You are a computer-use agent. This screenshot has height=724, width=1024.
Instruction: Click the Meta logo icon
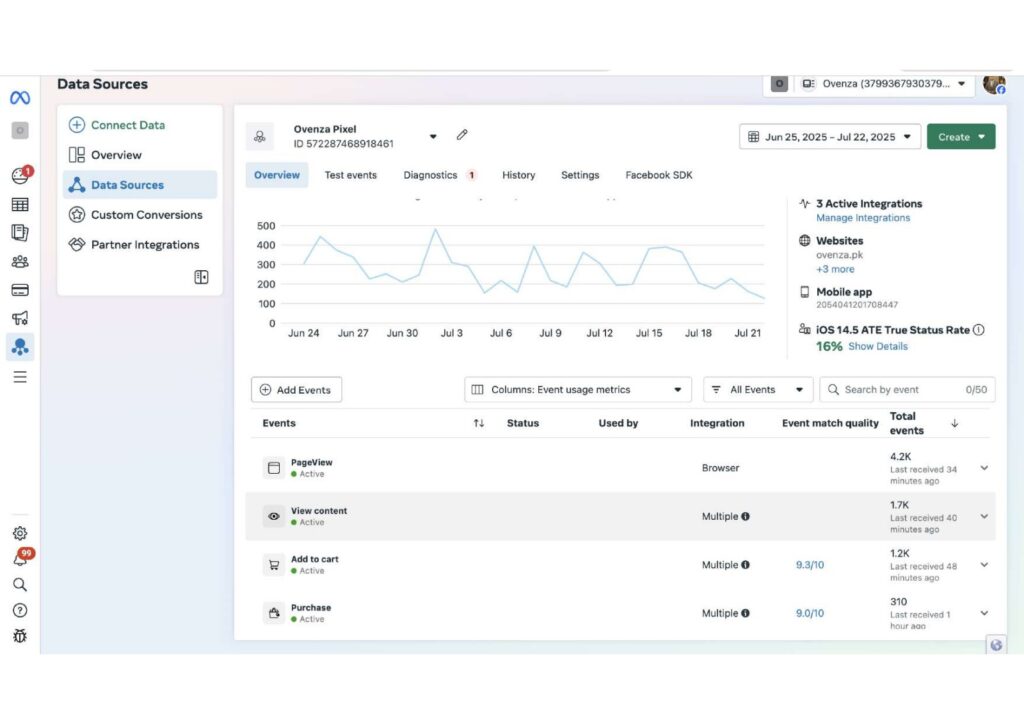[20, 98]
